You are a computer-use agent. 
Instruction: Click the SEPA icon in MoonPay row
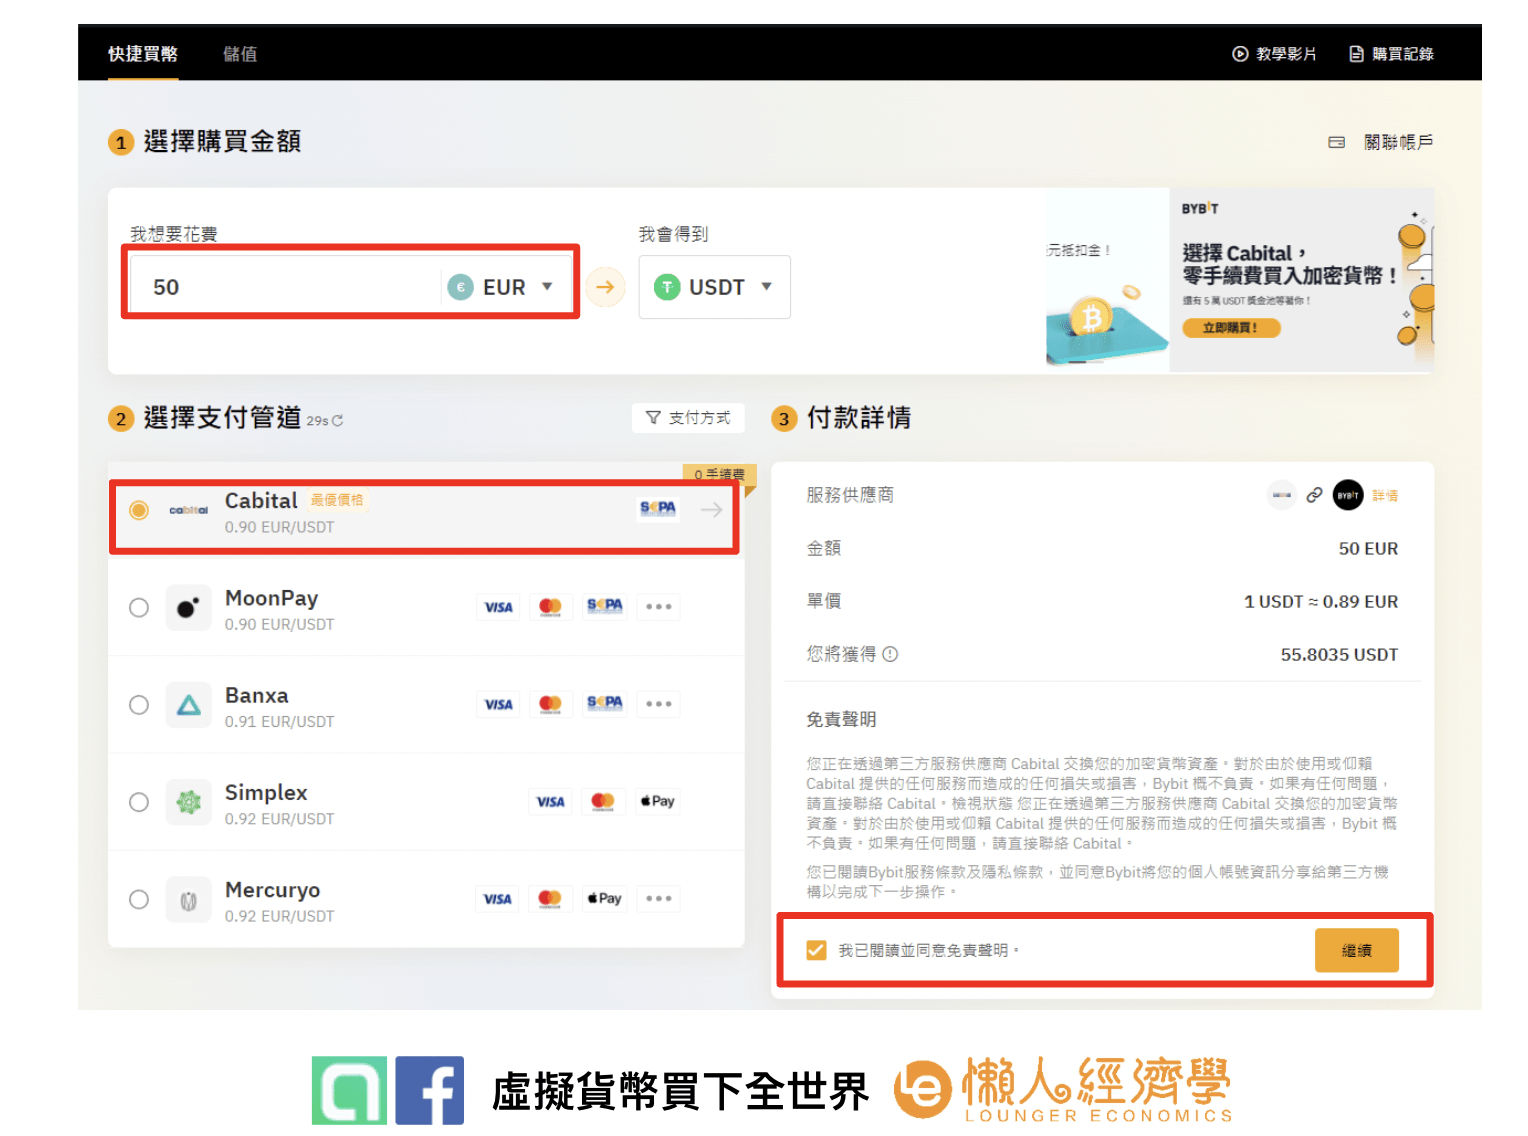tap(605, 606)
